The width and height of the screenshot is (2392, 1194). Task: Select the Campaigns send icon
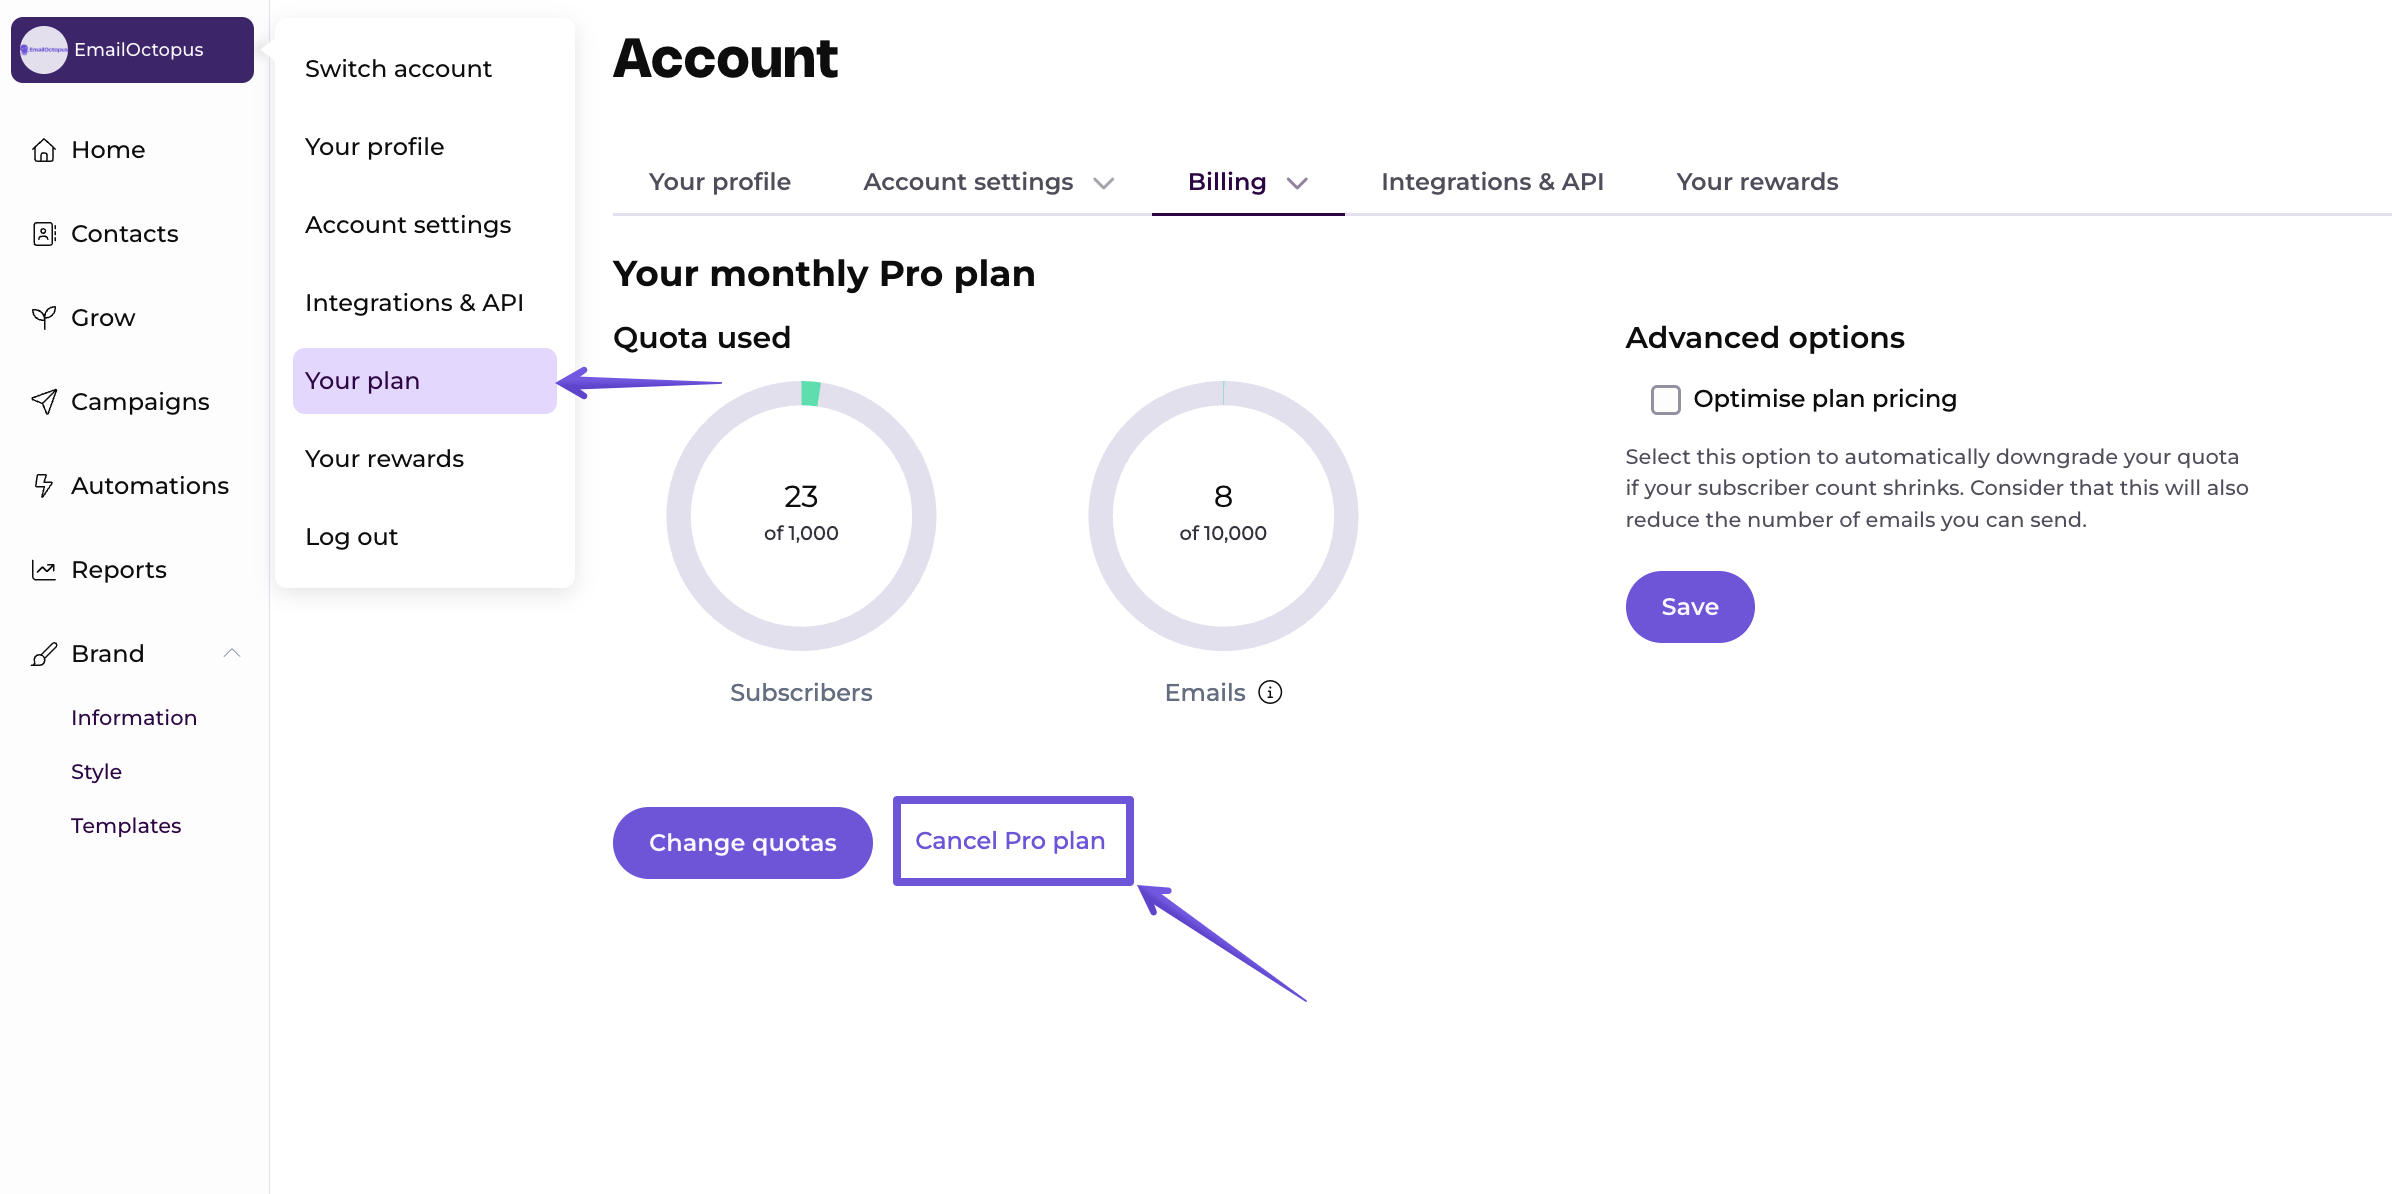point(43,401)
